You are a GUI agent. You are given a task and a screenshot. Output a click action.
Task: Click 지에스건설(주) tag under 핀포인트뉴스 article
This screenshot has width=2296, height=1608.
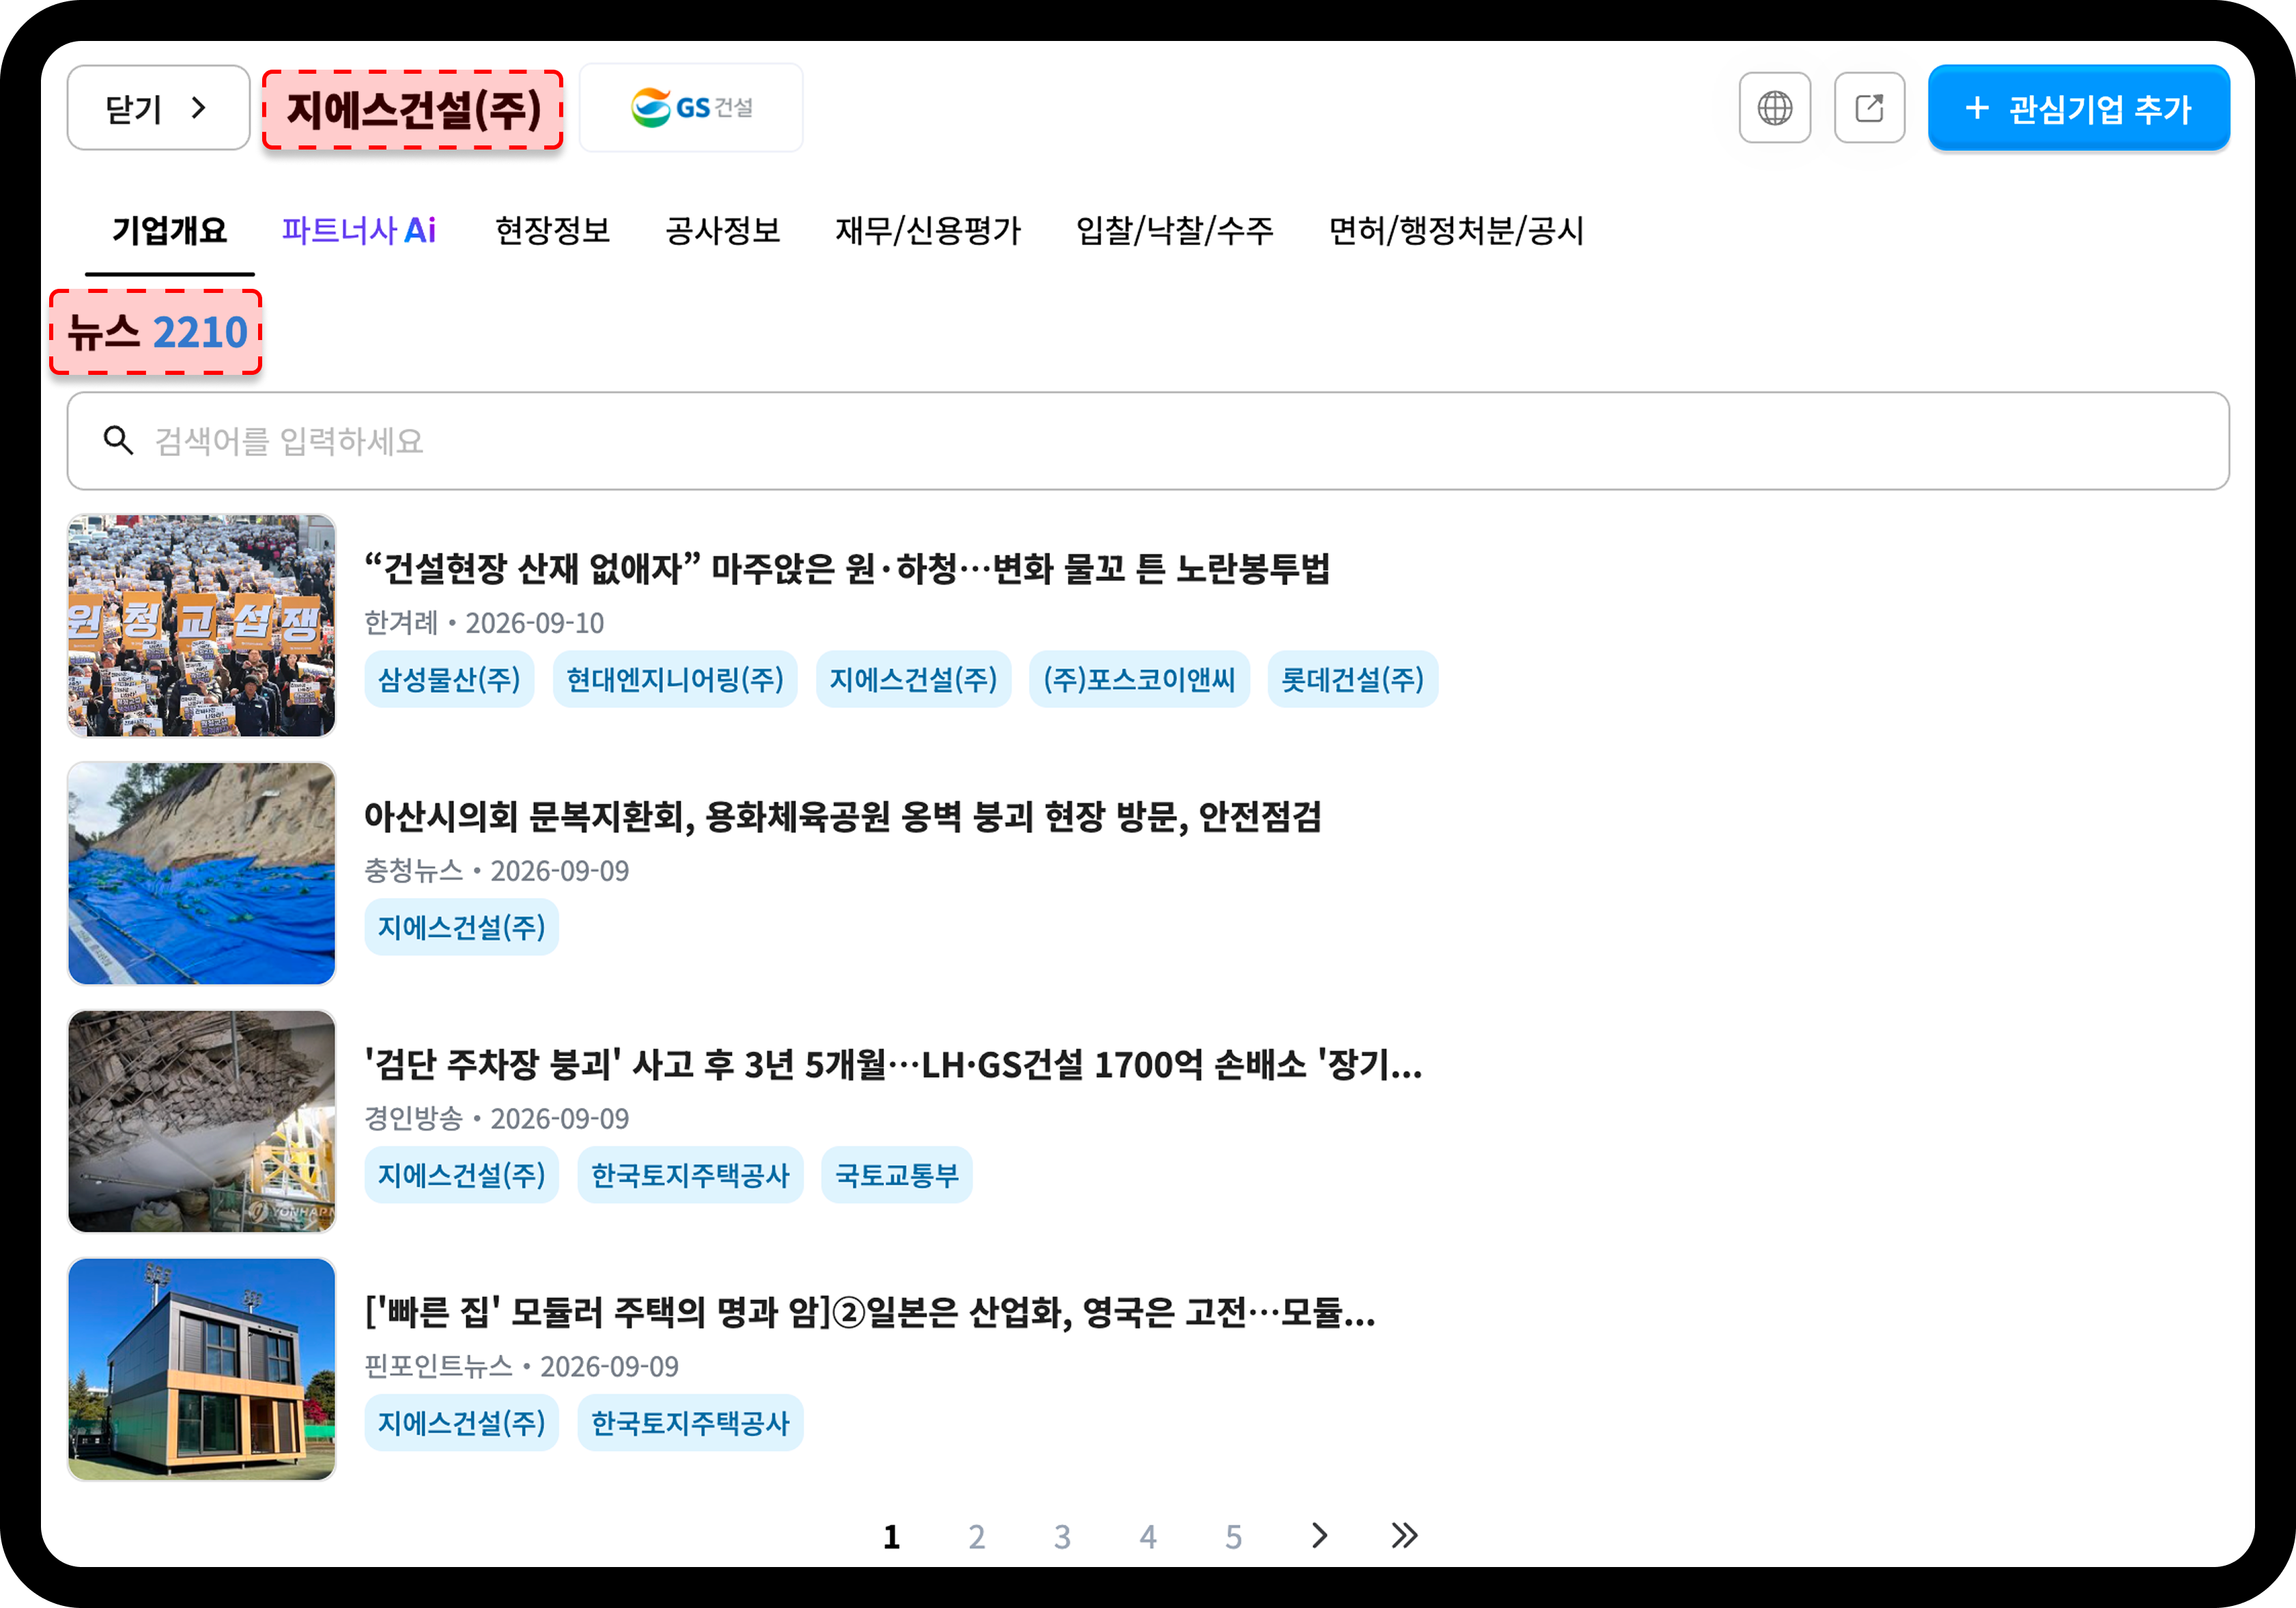point(461,1422)
